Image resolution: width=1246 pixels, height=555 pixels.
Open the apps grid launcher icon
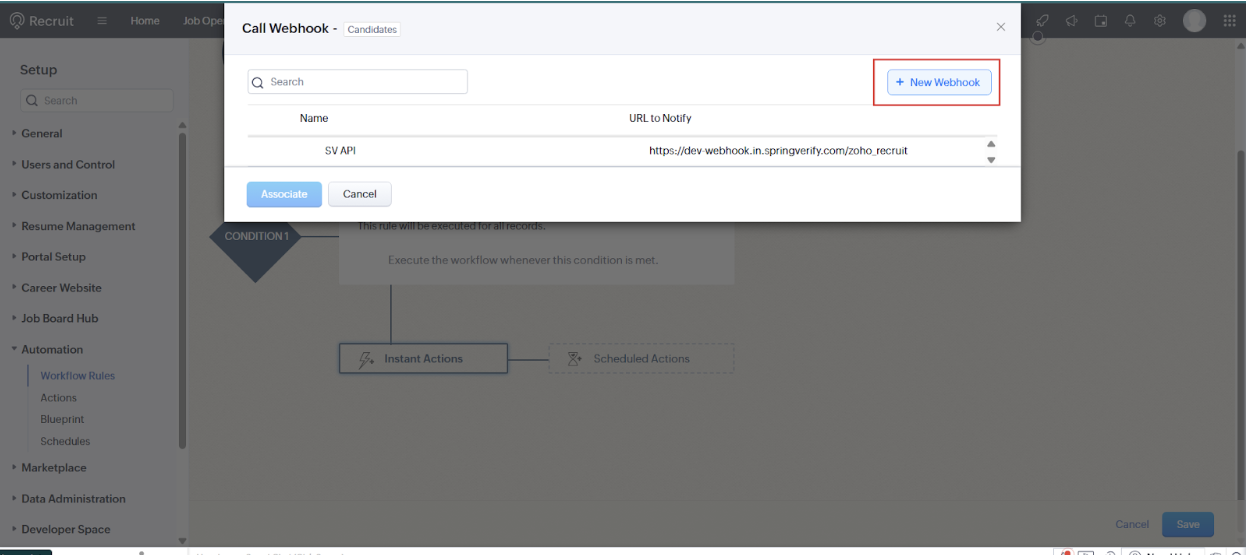pyautogui.click(x=1229, y=21)
